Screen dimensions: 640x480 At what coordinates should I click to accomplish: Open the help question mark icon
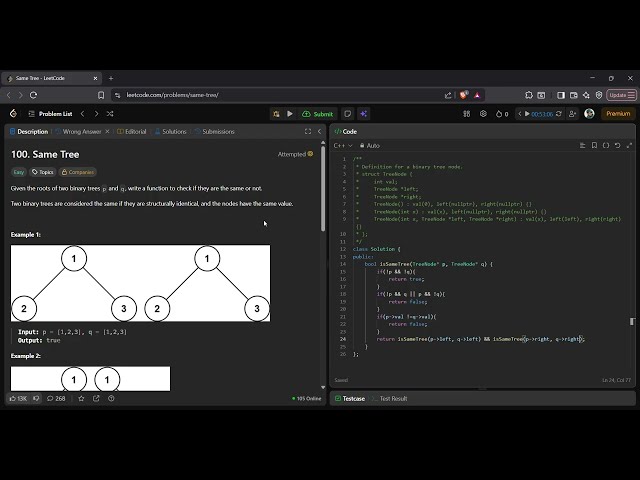tap(111, 398)
